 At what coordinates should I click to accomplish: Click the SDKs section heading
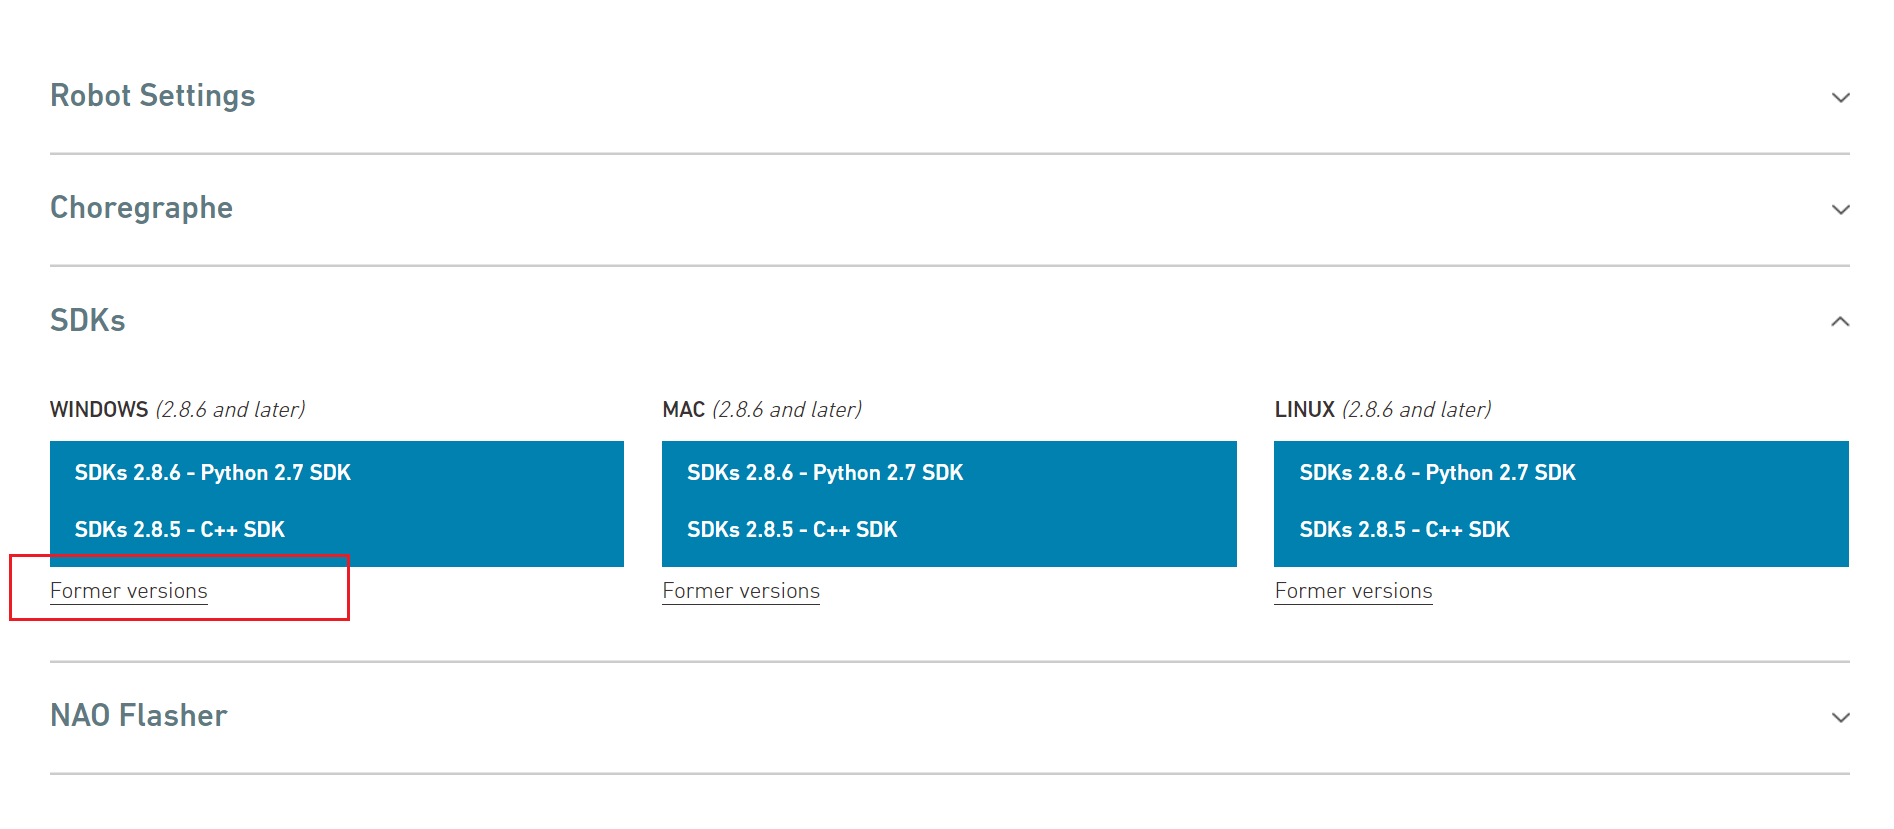[x=88, y=321]
